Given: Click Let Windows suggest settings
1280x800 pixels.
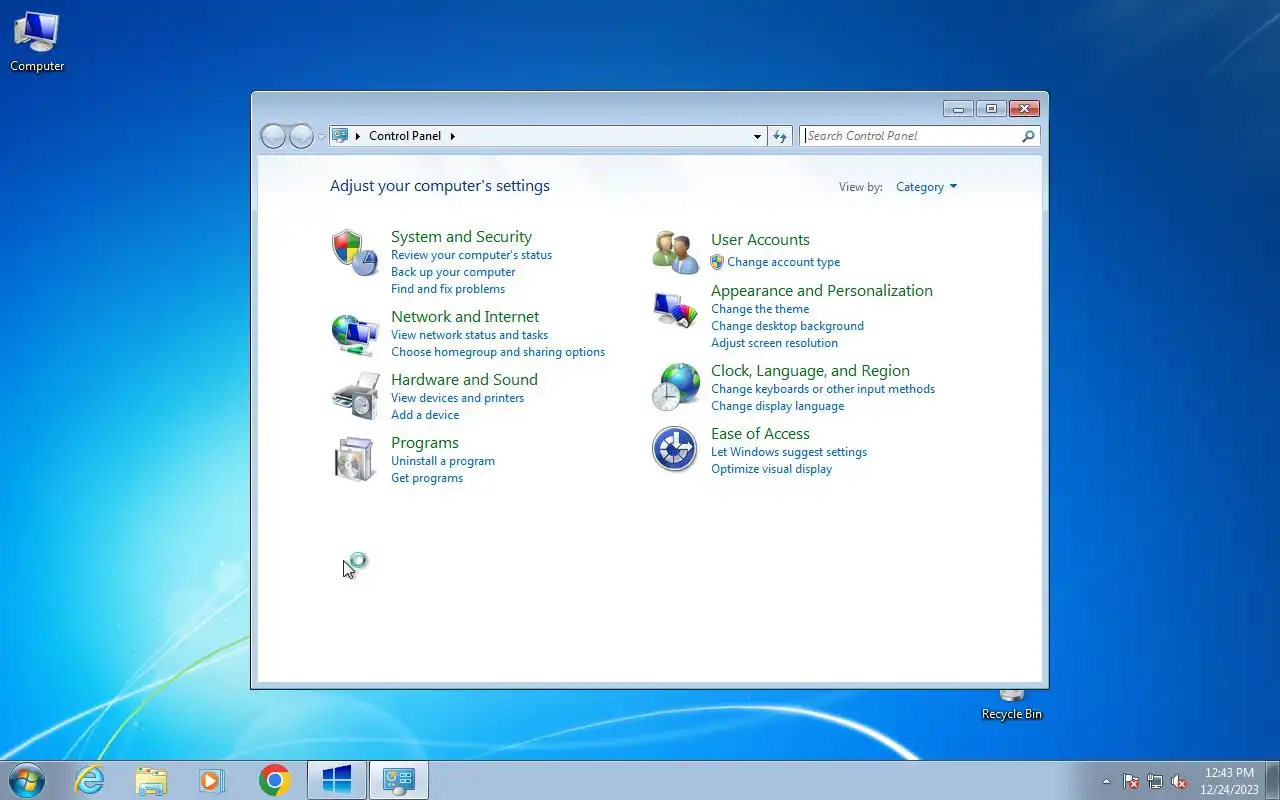Looking at the screenshot, I should point(789,452).
